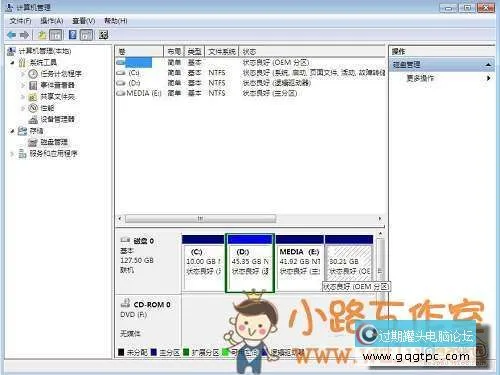The width and height of the screenshot is (500, 375).
Task: Select the (D:) 45.35 GB partition block
Action: (250, 263)
